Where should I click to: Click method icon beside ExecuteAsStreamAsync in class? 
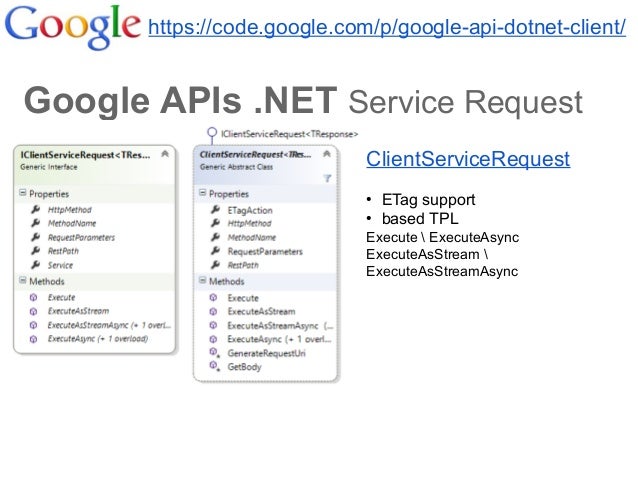213,325
